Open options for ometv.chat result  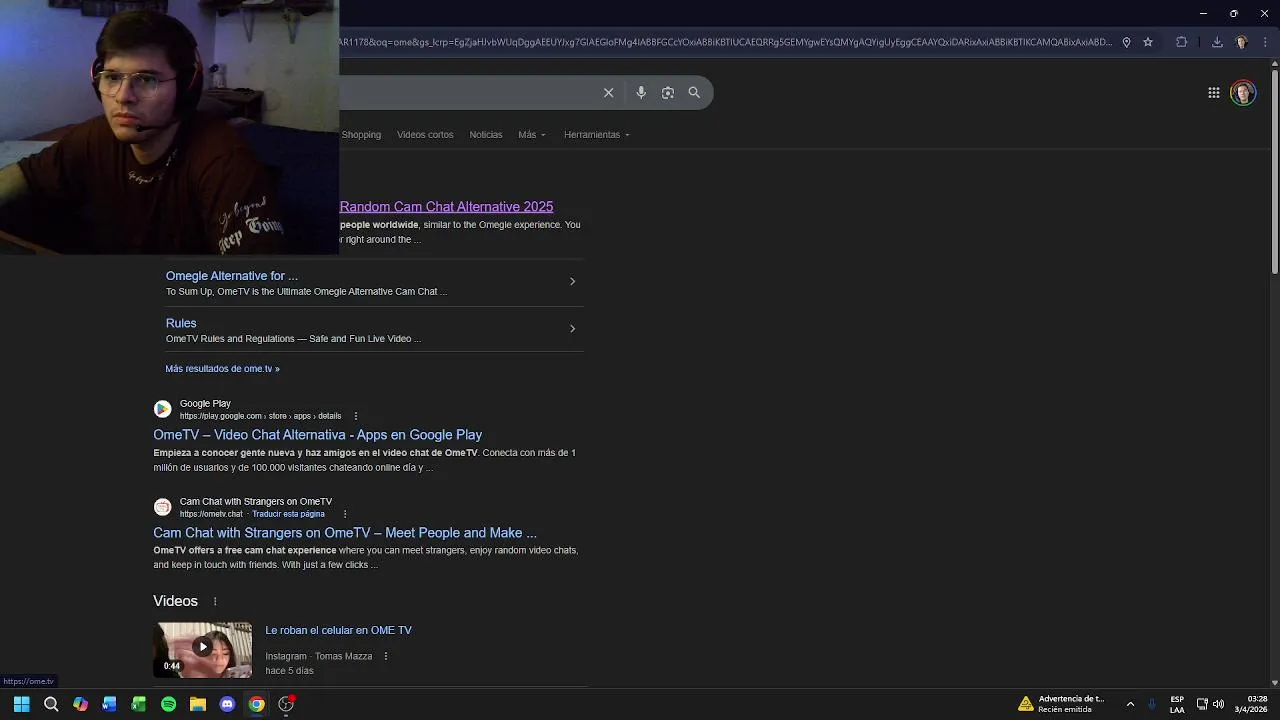point(345,514)
